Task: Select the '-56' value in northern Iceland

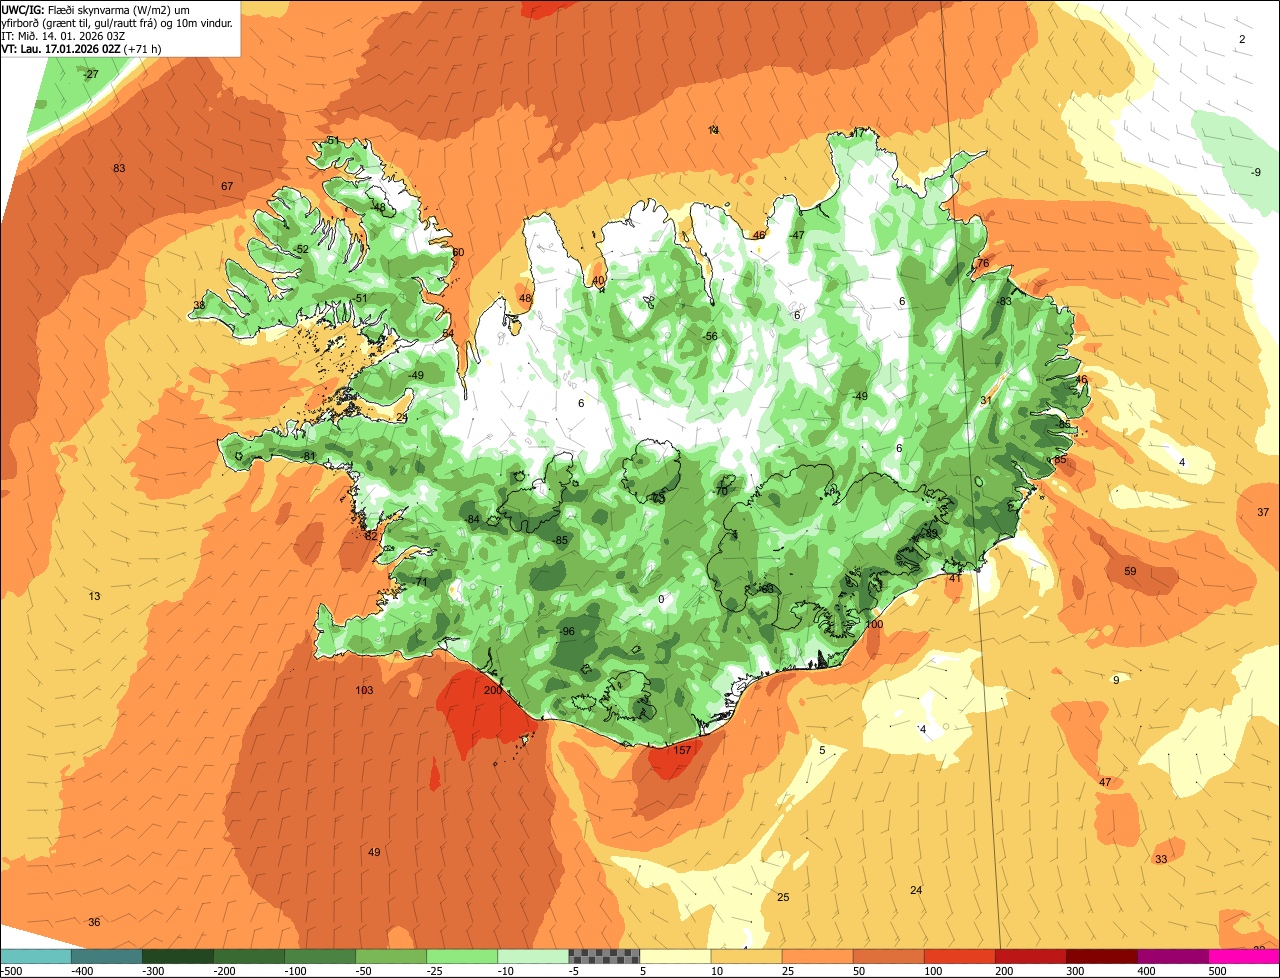Action: 710,336
